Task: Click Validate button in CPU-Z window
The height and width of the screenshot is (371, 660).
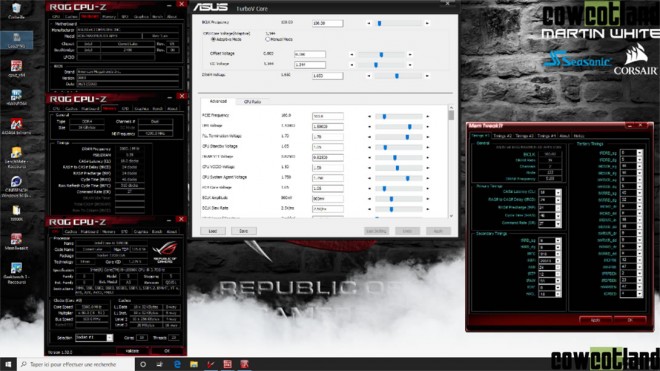Action: tap(132, 351)
